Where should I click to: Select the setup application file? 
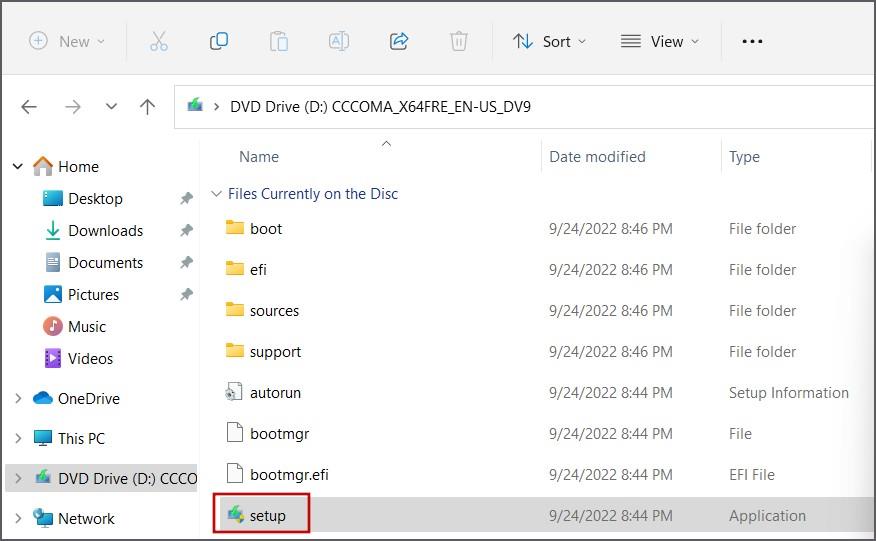tap(268, 516)
